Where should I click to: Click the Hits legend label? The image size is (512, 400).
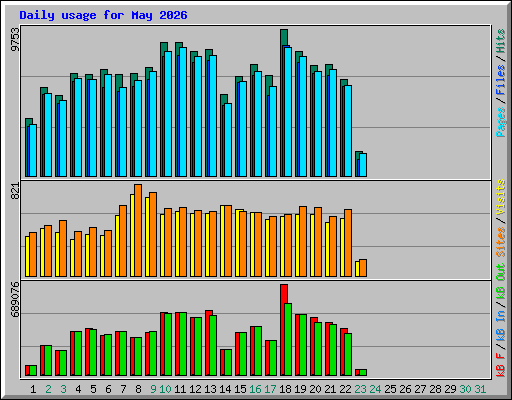501,41
